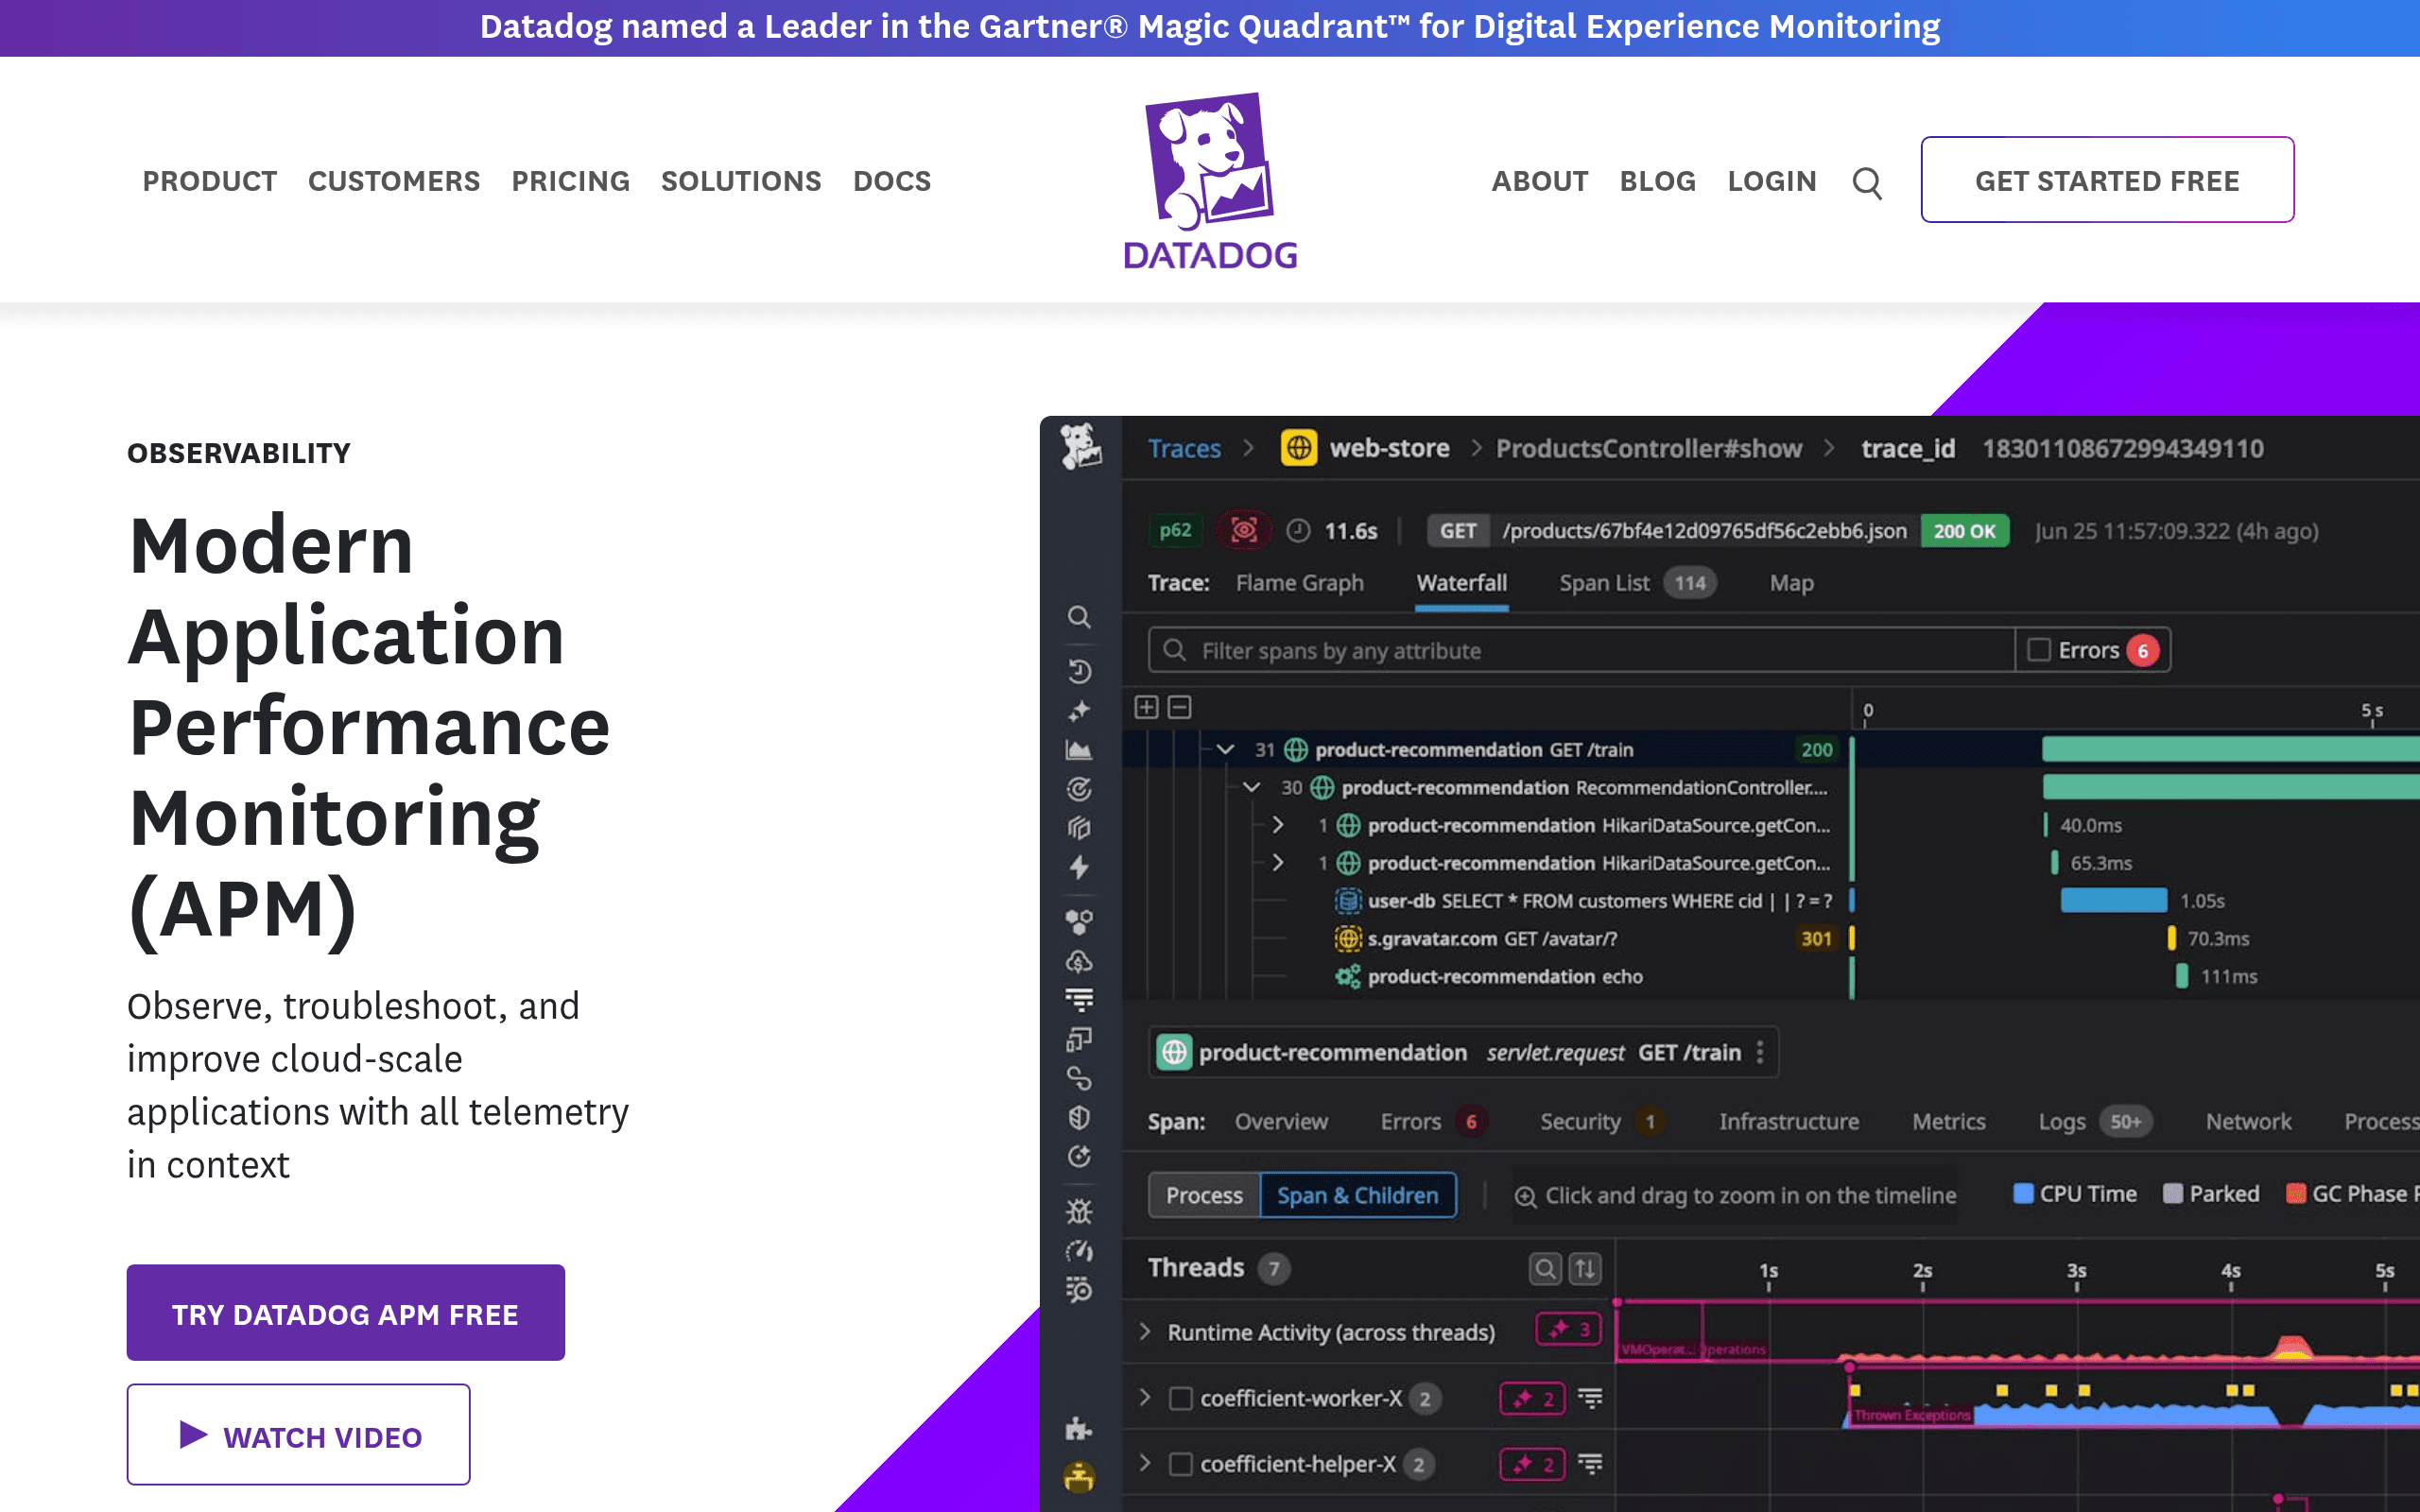
Task: Click the sparkle stars icon in sidebar
Action: (1079, 711)
